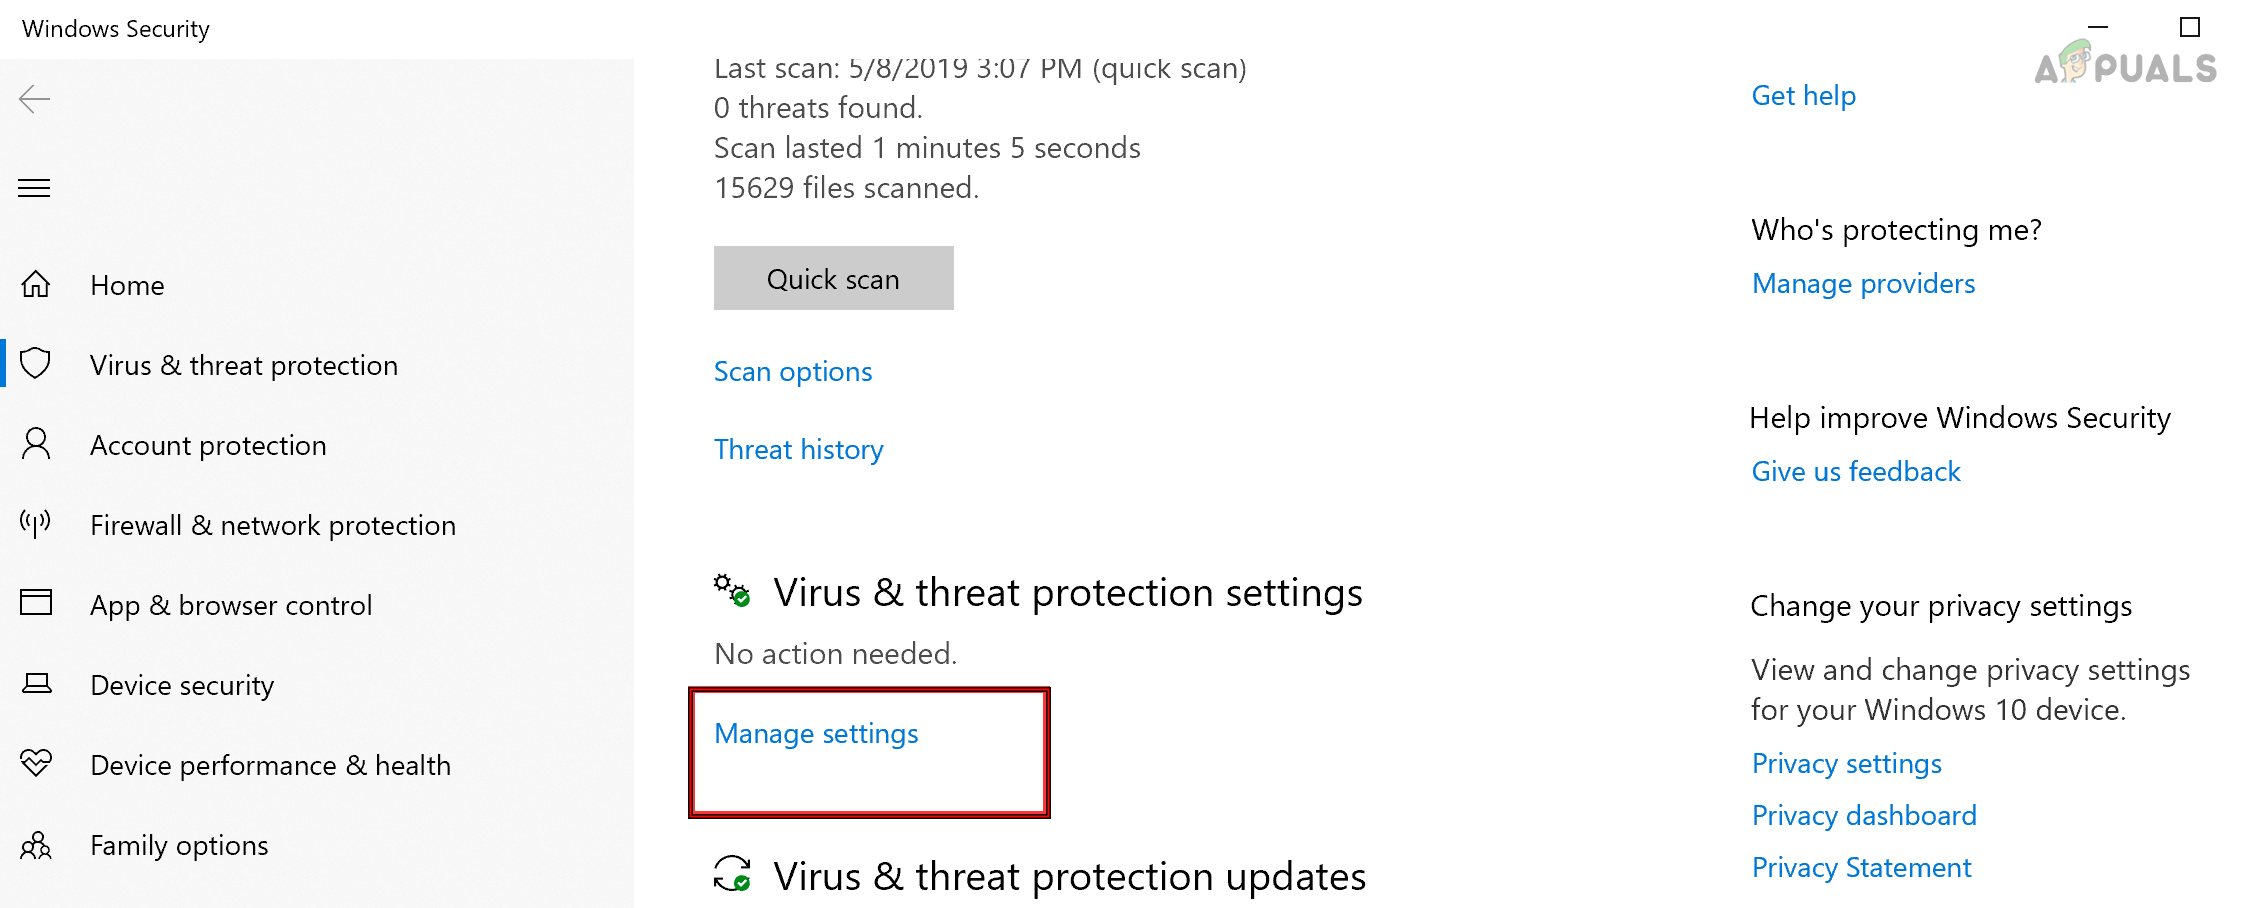Click the protection updates refresh icon
This screenshot has height=908, width=2257.
[733, 875]
